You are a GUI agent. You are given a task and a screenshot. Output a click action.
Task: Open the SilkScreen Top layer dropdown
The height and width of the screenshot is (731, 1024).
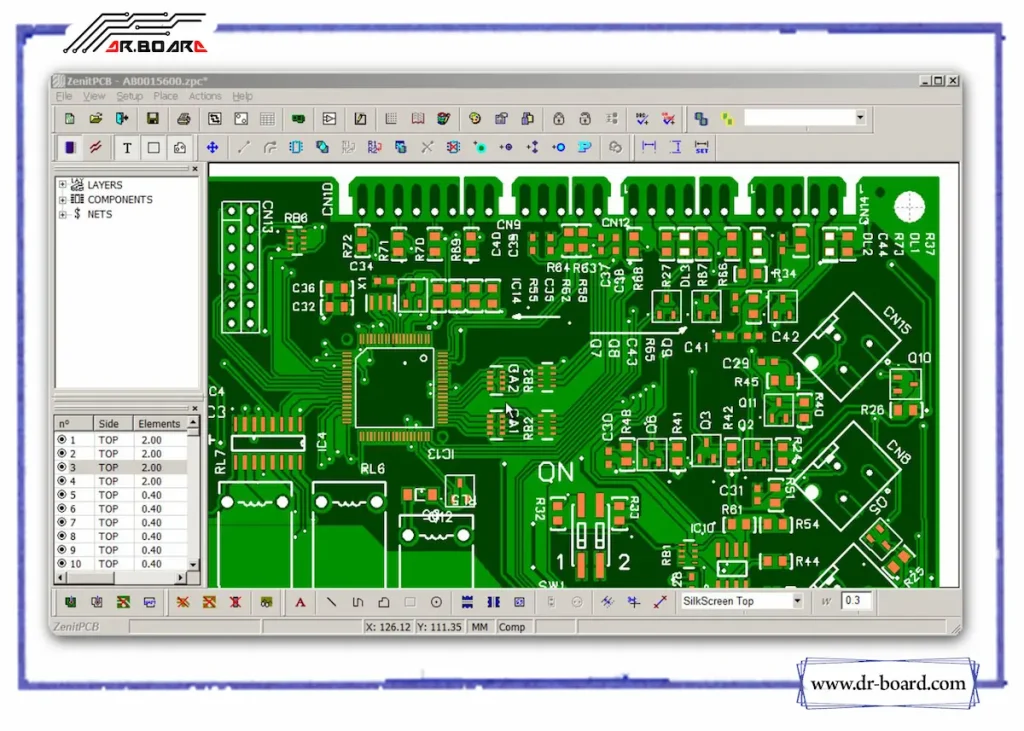(796, 601)
